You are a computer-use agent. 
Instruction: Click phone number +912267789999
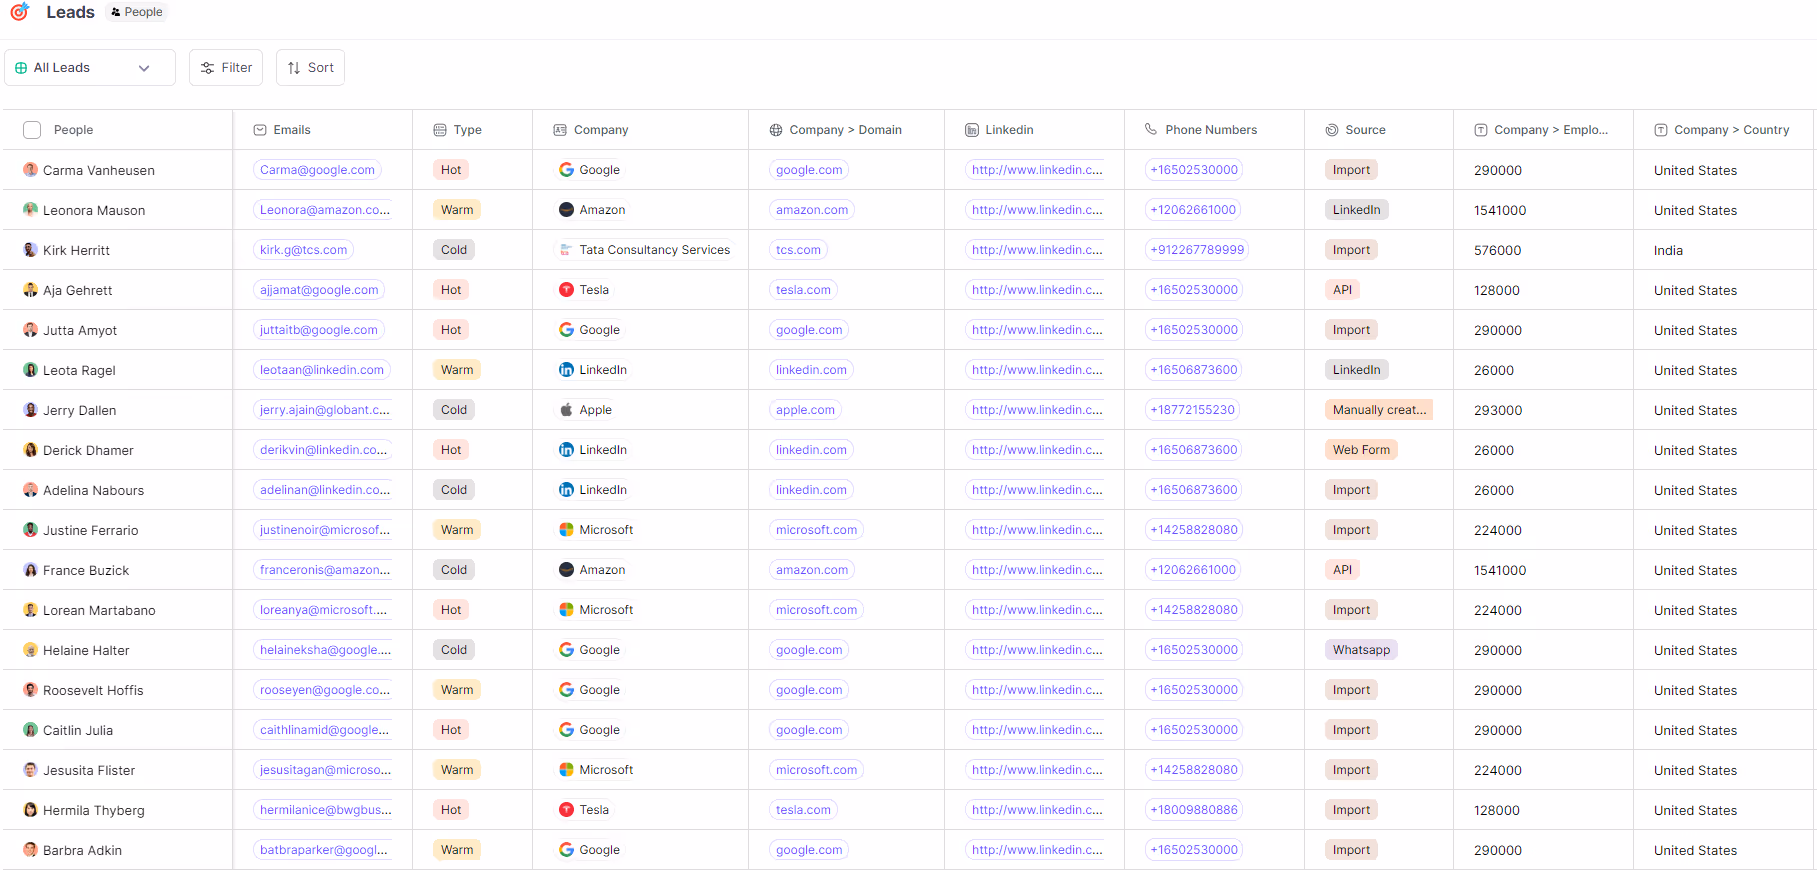pos(1197,250)
